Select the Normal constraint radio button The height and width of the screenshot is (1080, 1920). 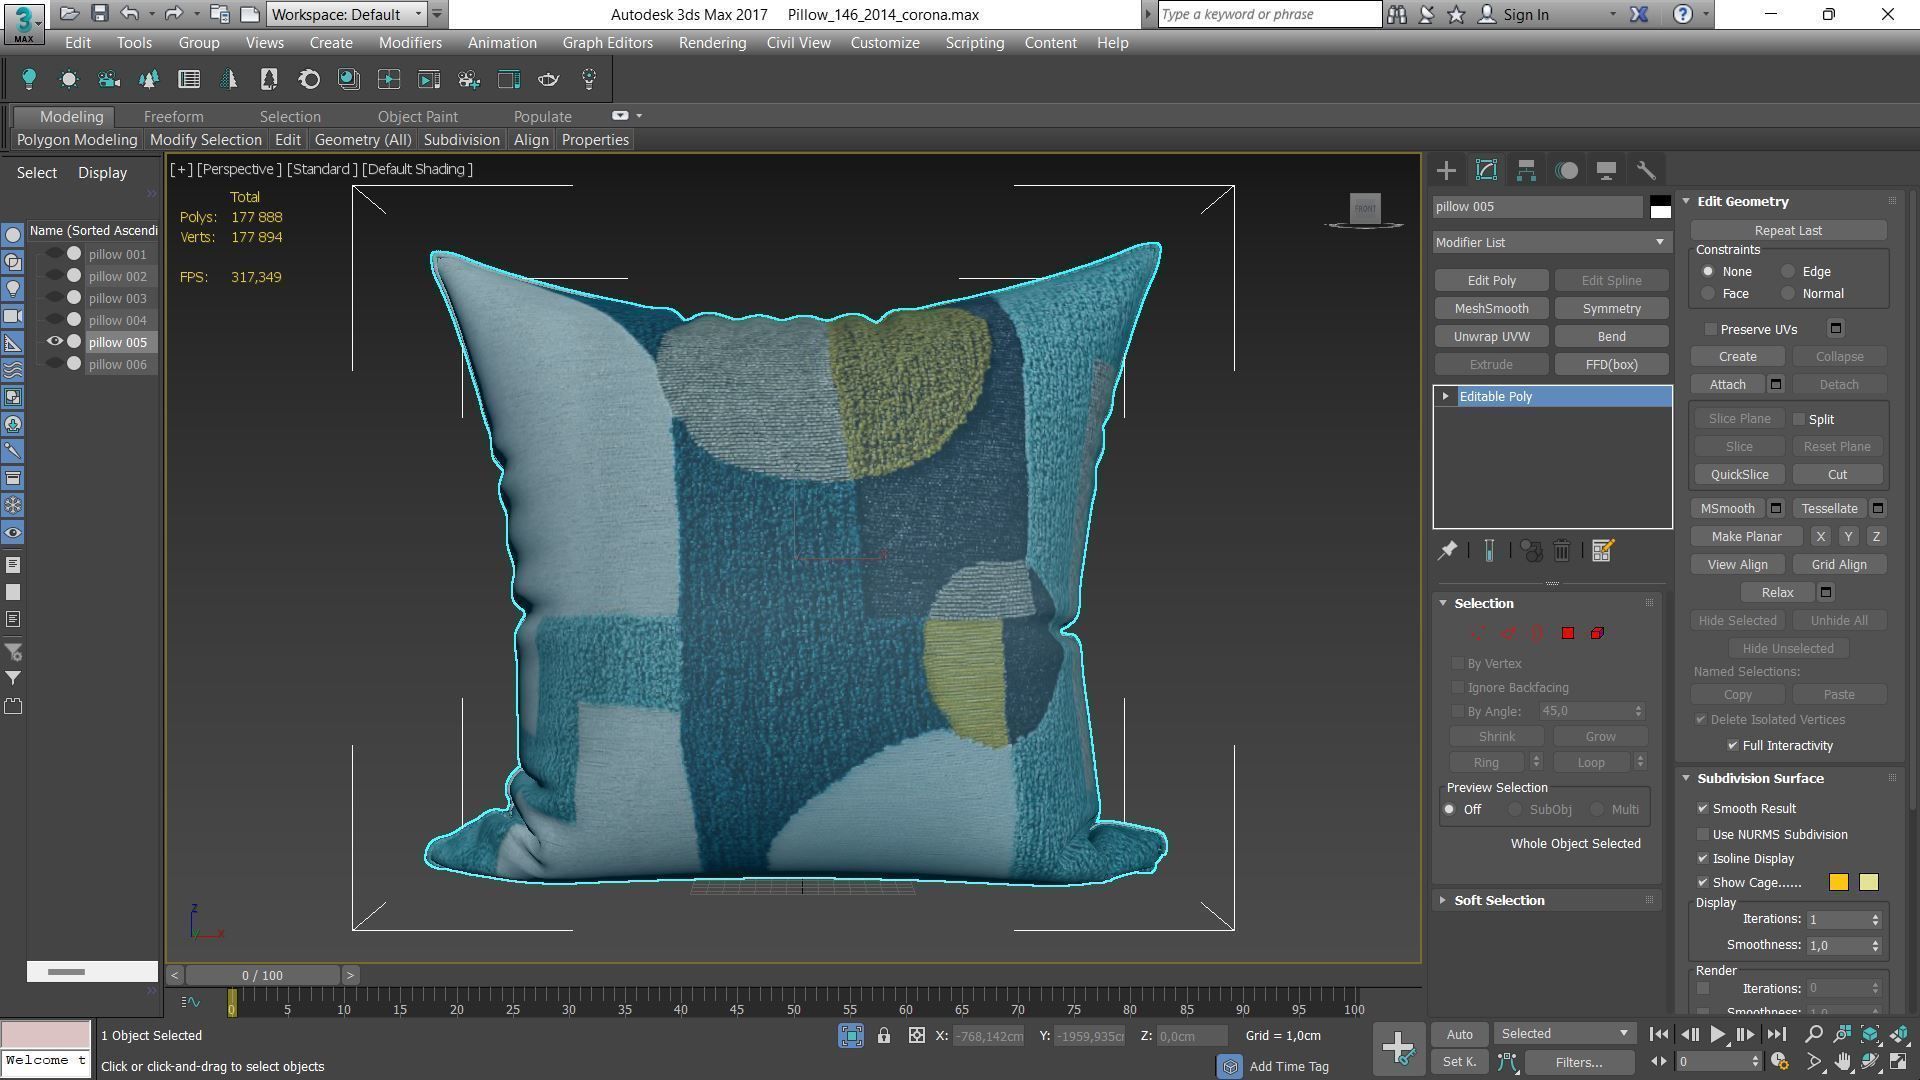(1788, 294)
